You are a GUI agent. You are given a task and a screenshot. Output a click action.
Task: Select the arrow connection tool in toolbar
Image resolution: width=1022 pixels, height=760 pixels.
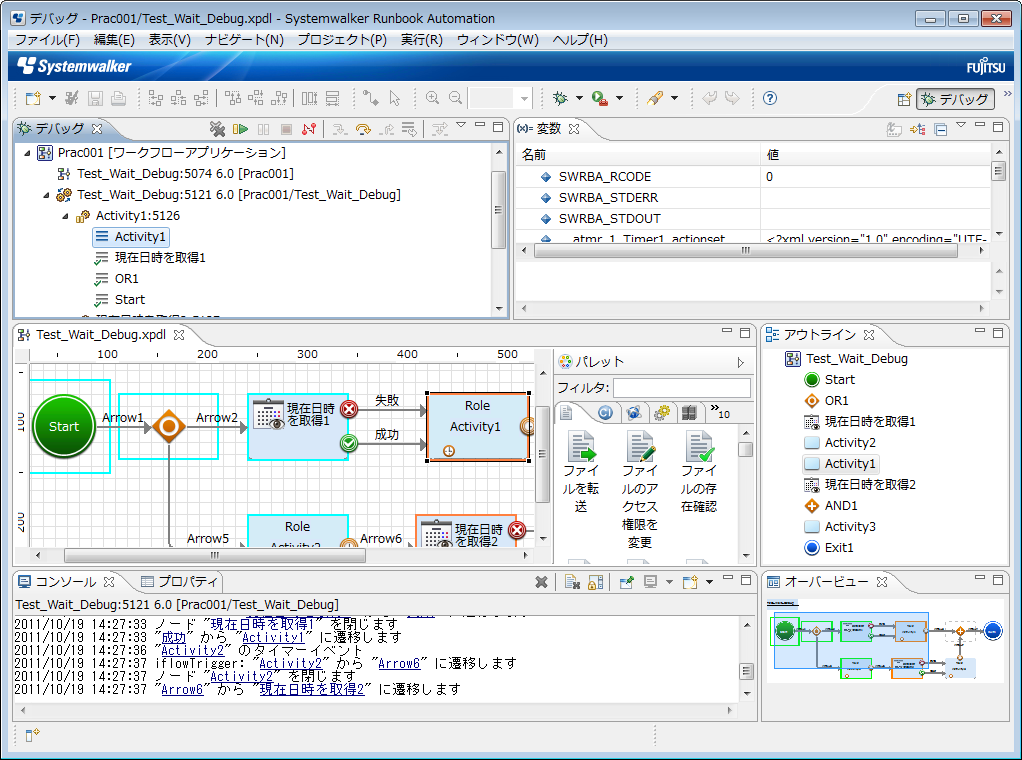tap(371, 98)
